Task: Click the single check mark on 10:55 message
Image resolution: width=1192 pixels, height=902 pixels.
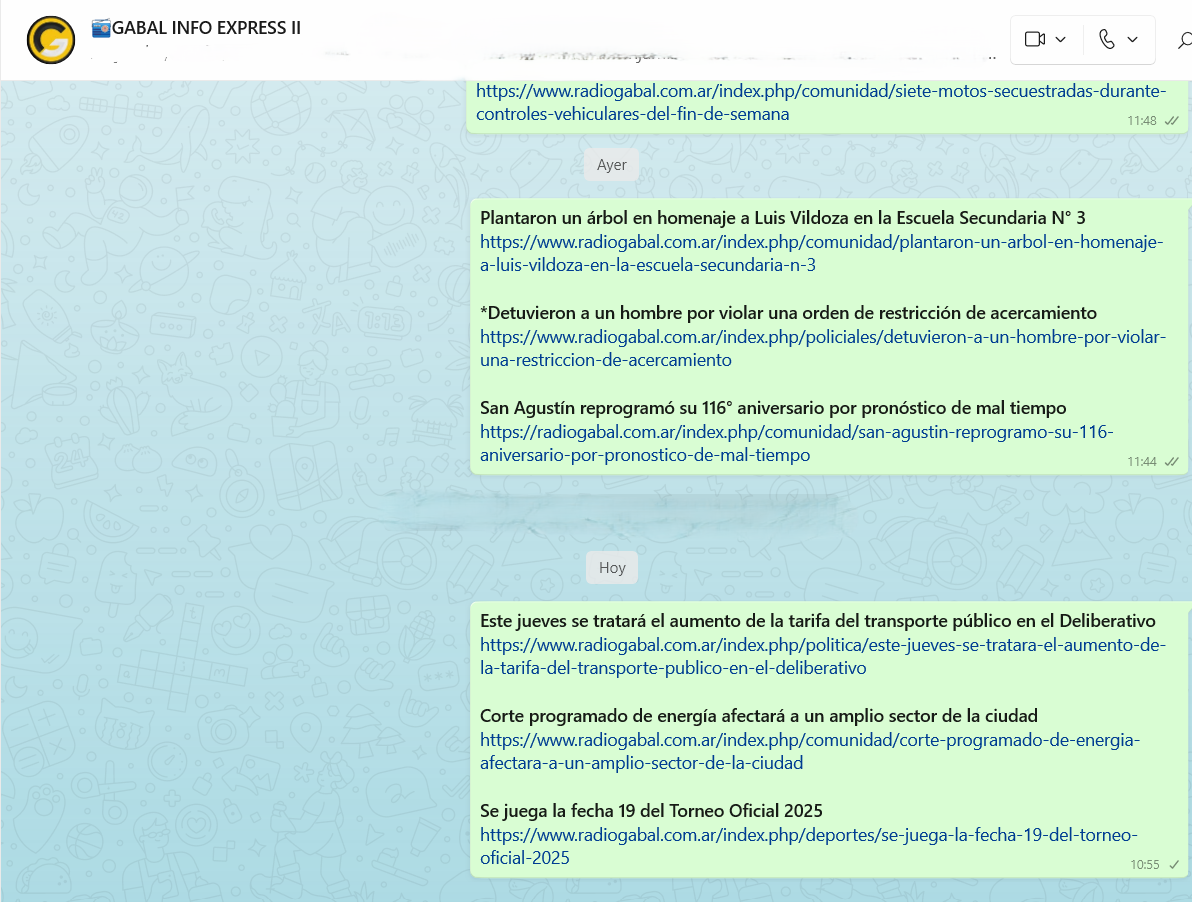Action: coord(1174,865)
